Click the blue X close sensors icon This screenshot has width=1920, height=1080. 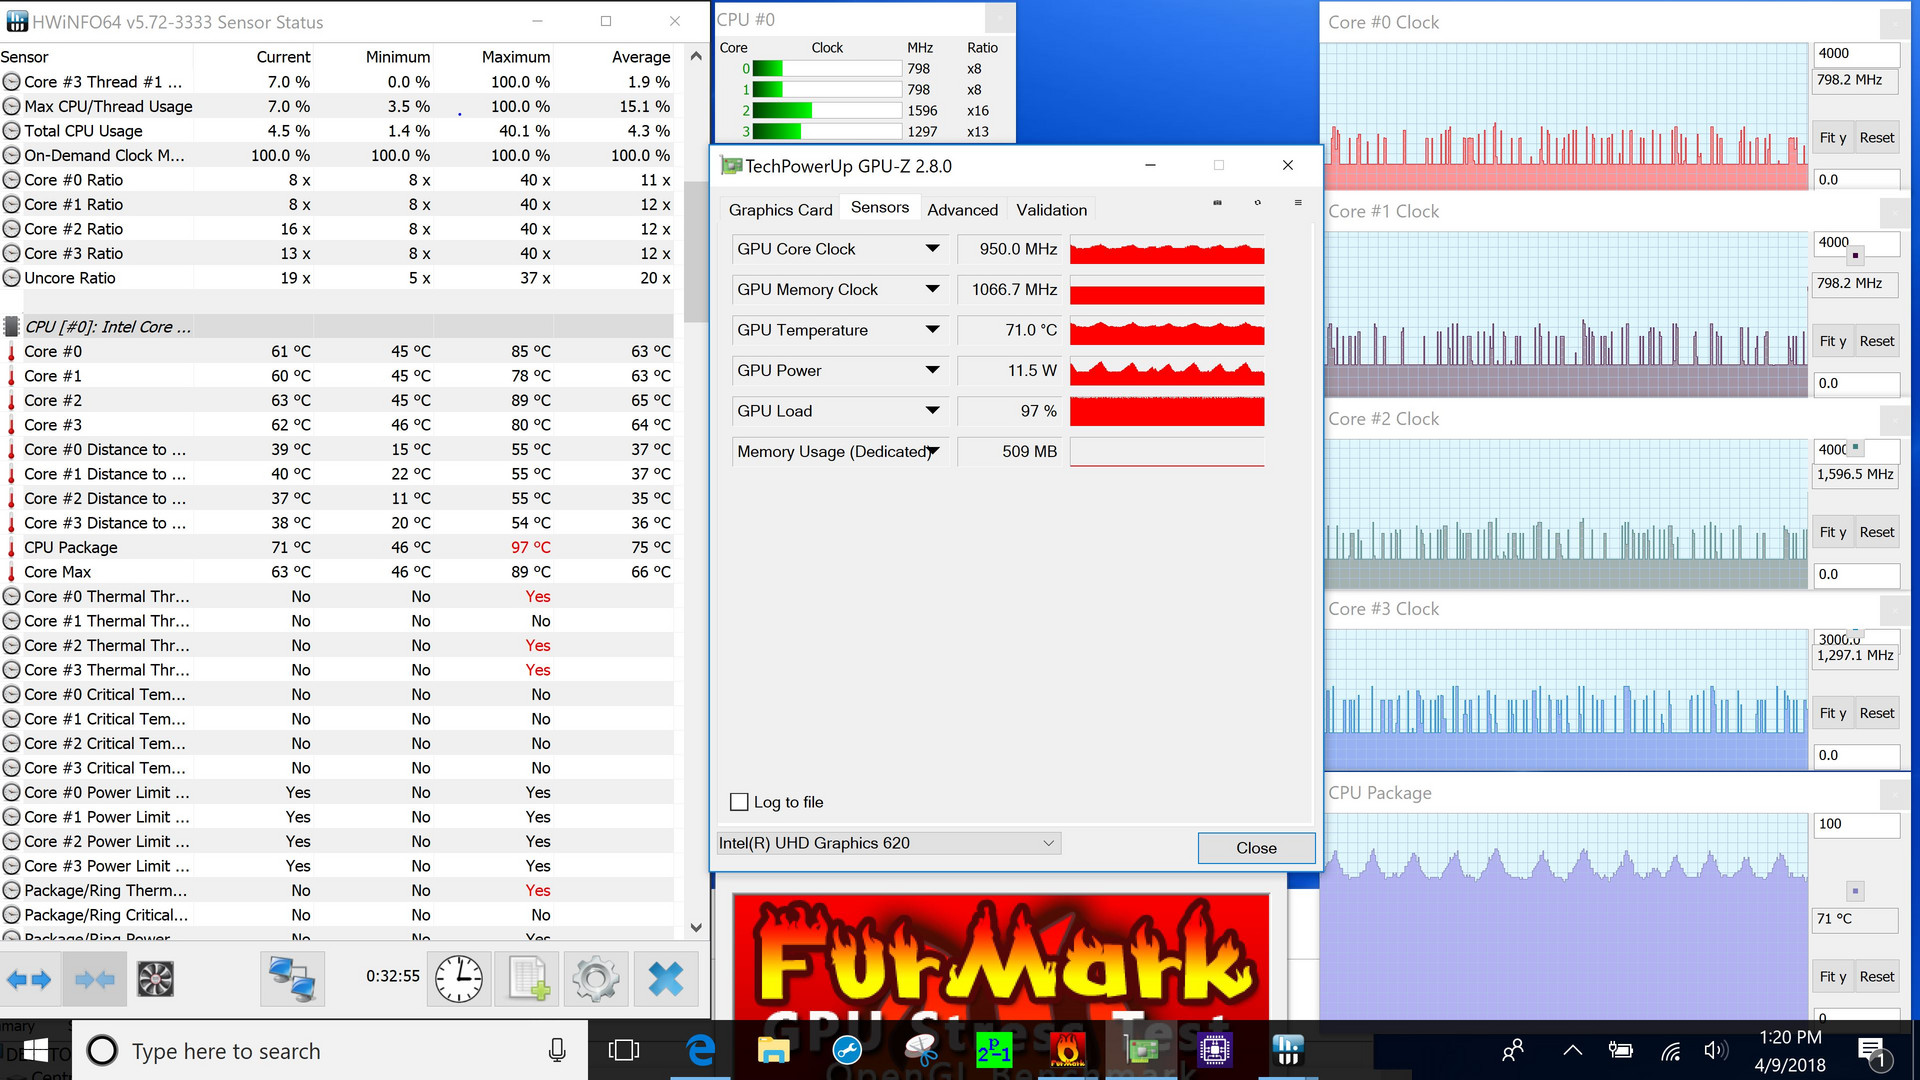click(665, 979)
